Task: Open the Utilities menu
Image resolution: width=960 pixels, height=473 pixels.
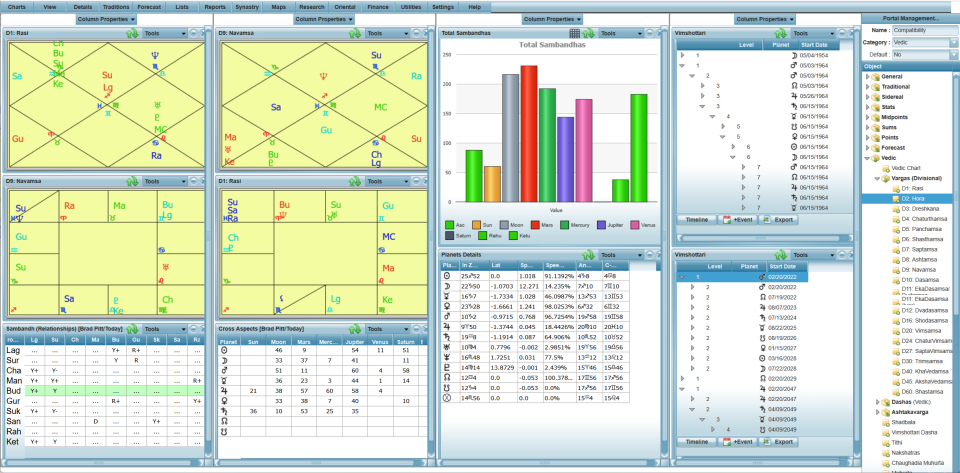Action: [x=410, y=7]
